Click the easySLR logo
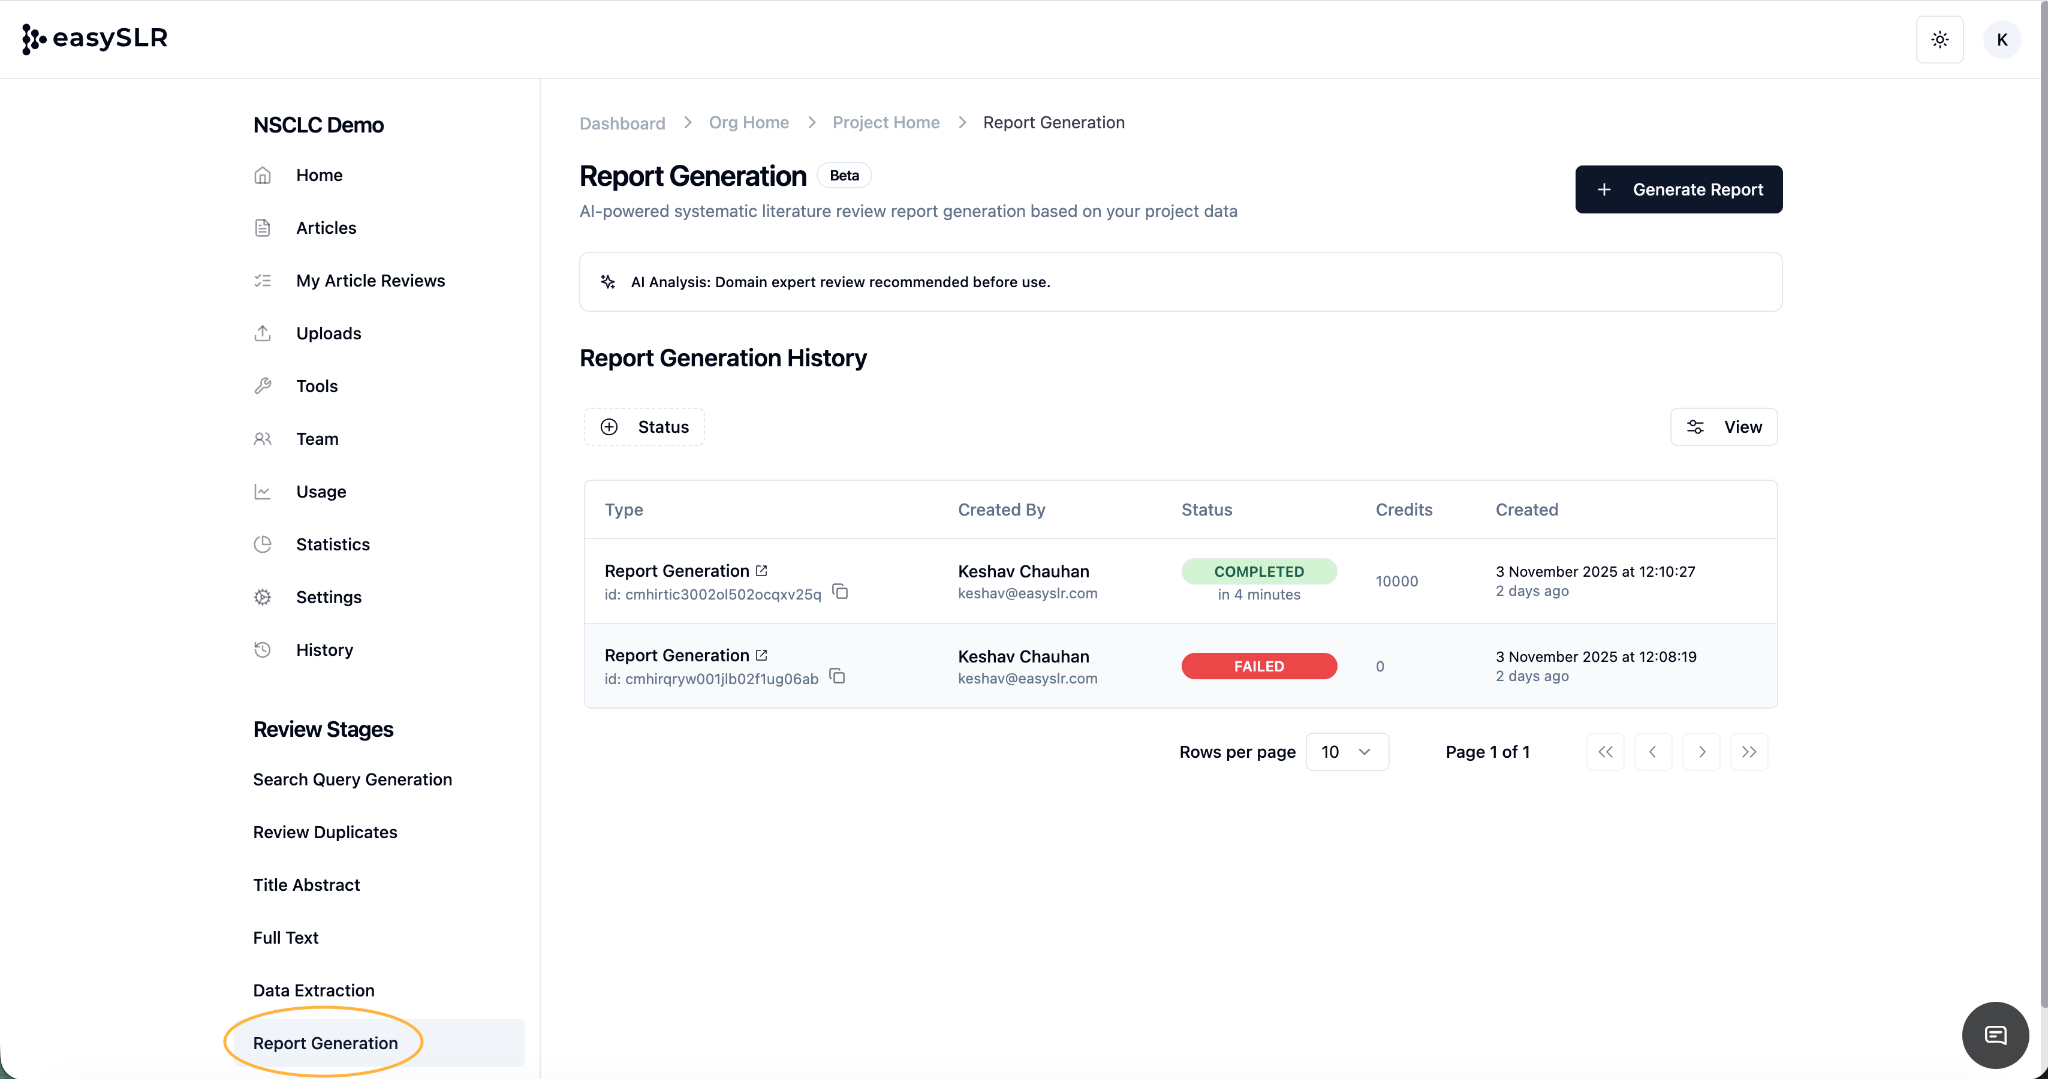This screenshot has width=2048, height=1079. point(95,38)
